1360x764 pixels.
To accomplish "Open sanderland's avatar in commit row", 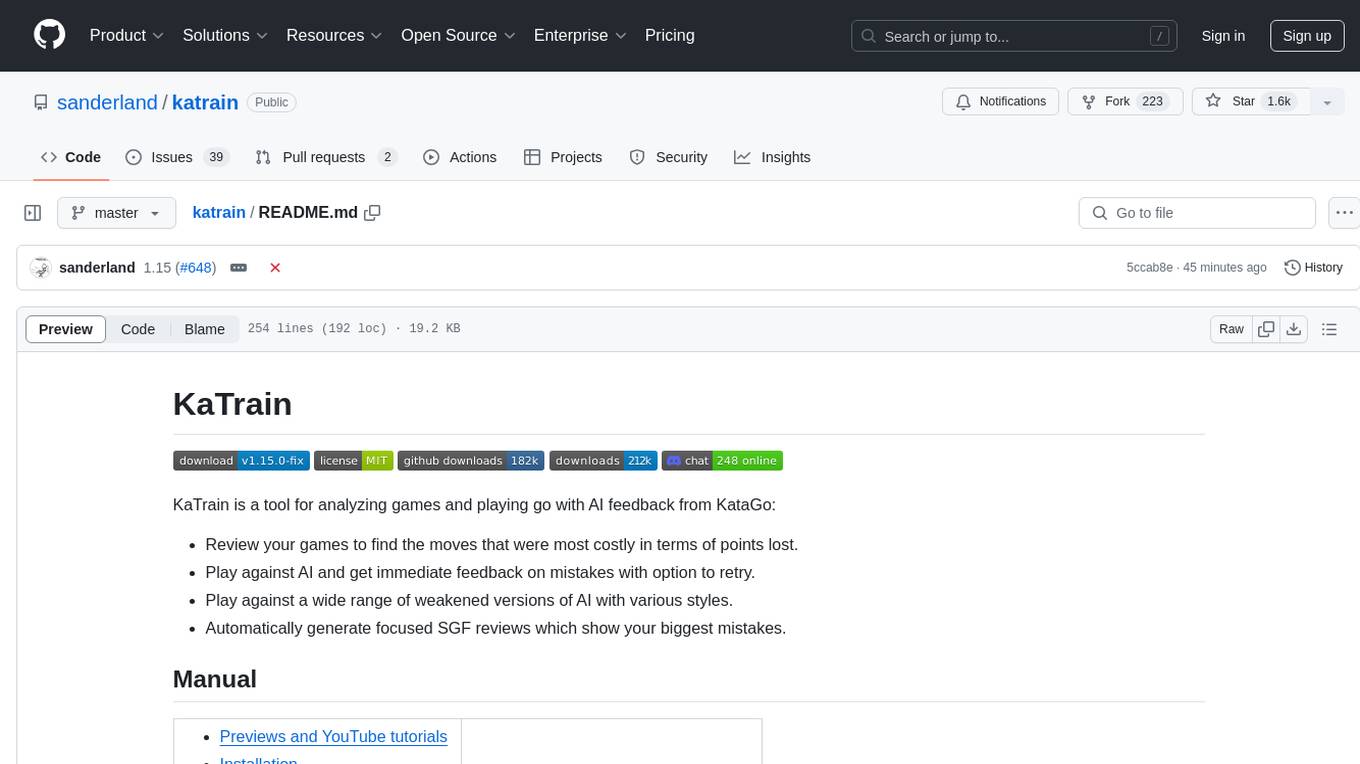I will tap(41, 268).
